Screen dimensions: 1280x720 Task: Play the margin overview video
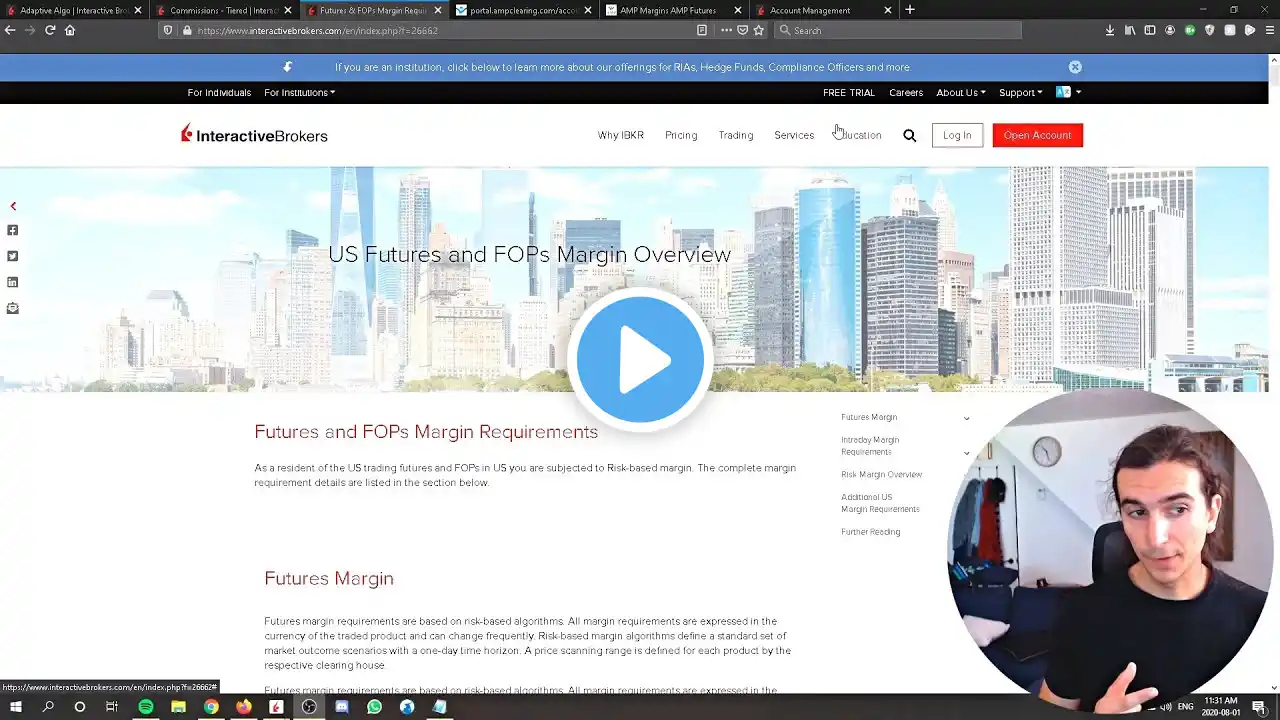tap(640, 359)
